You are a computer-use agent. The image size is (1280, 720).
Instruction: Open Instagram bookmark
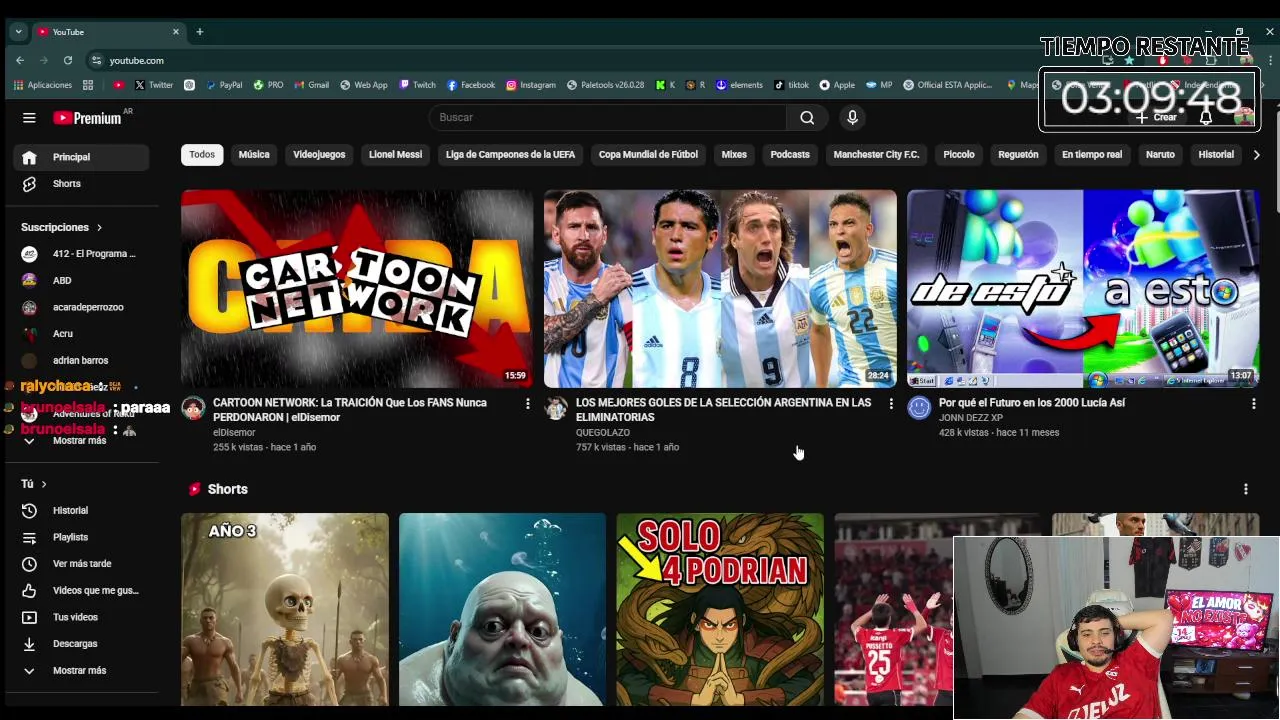coord(531,85)
